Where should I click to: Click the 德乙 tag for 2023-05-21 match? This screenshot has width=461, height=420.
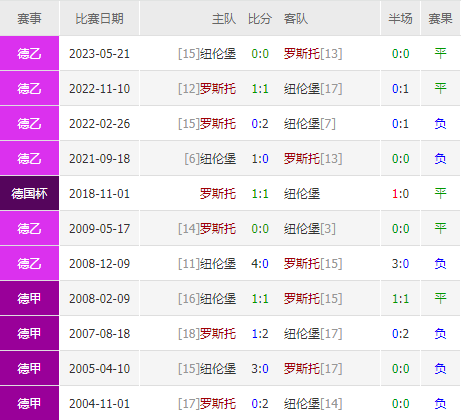[29, 54]
